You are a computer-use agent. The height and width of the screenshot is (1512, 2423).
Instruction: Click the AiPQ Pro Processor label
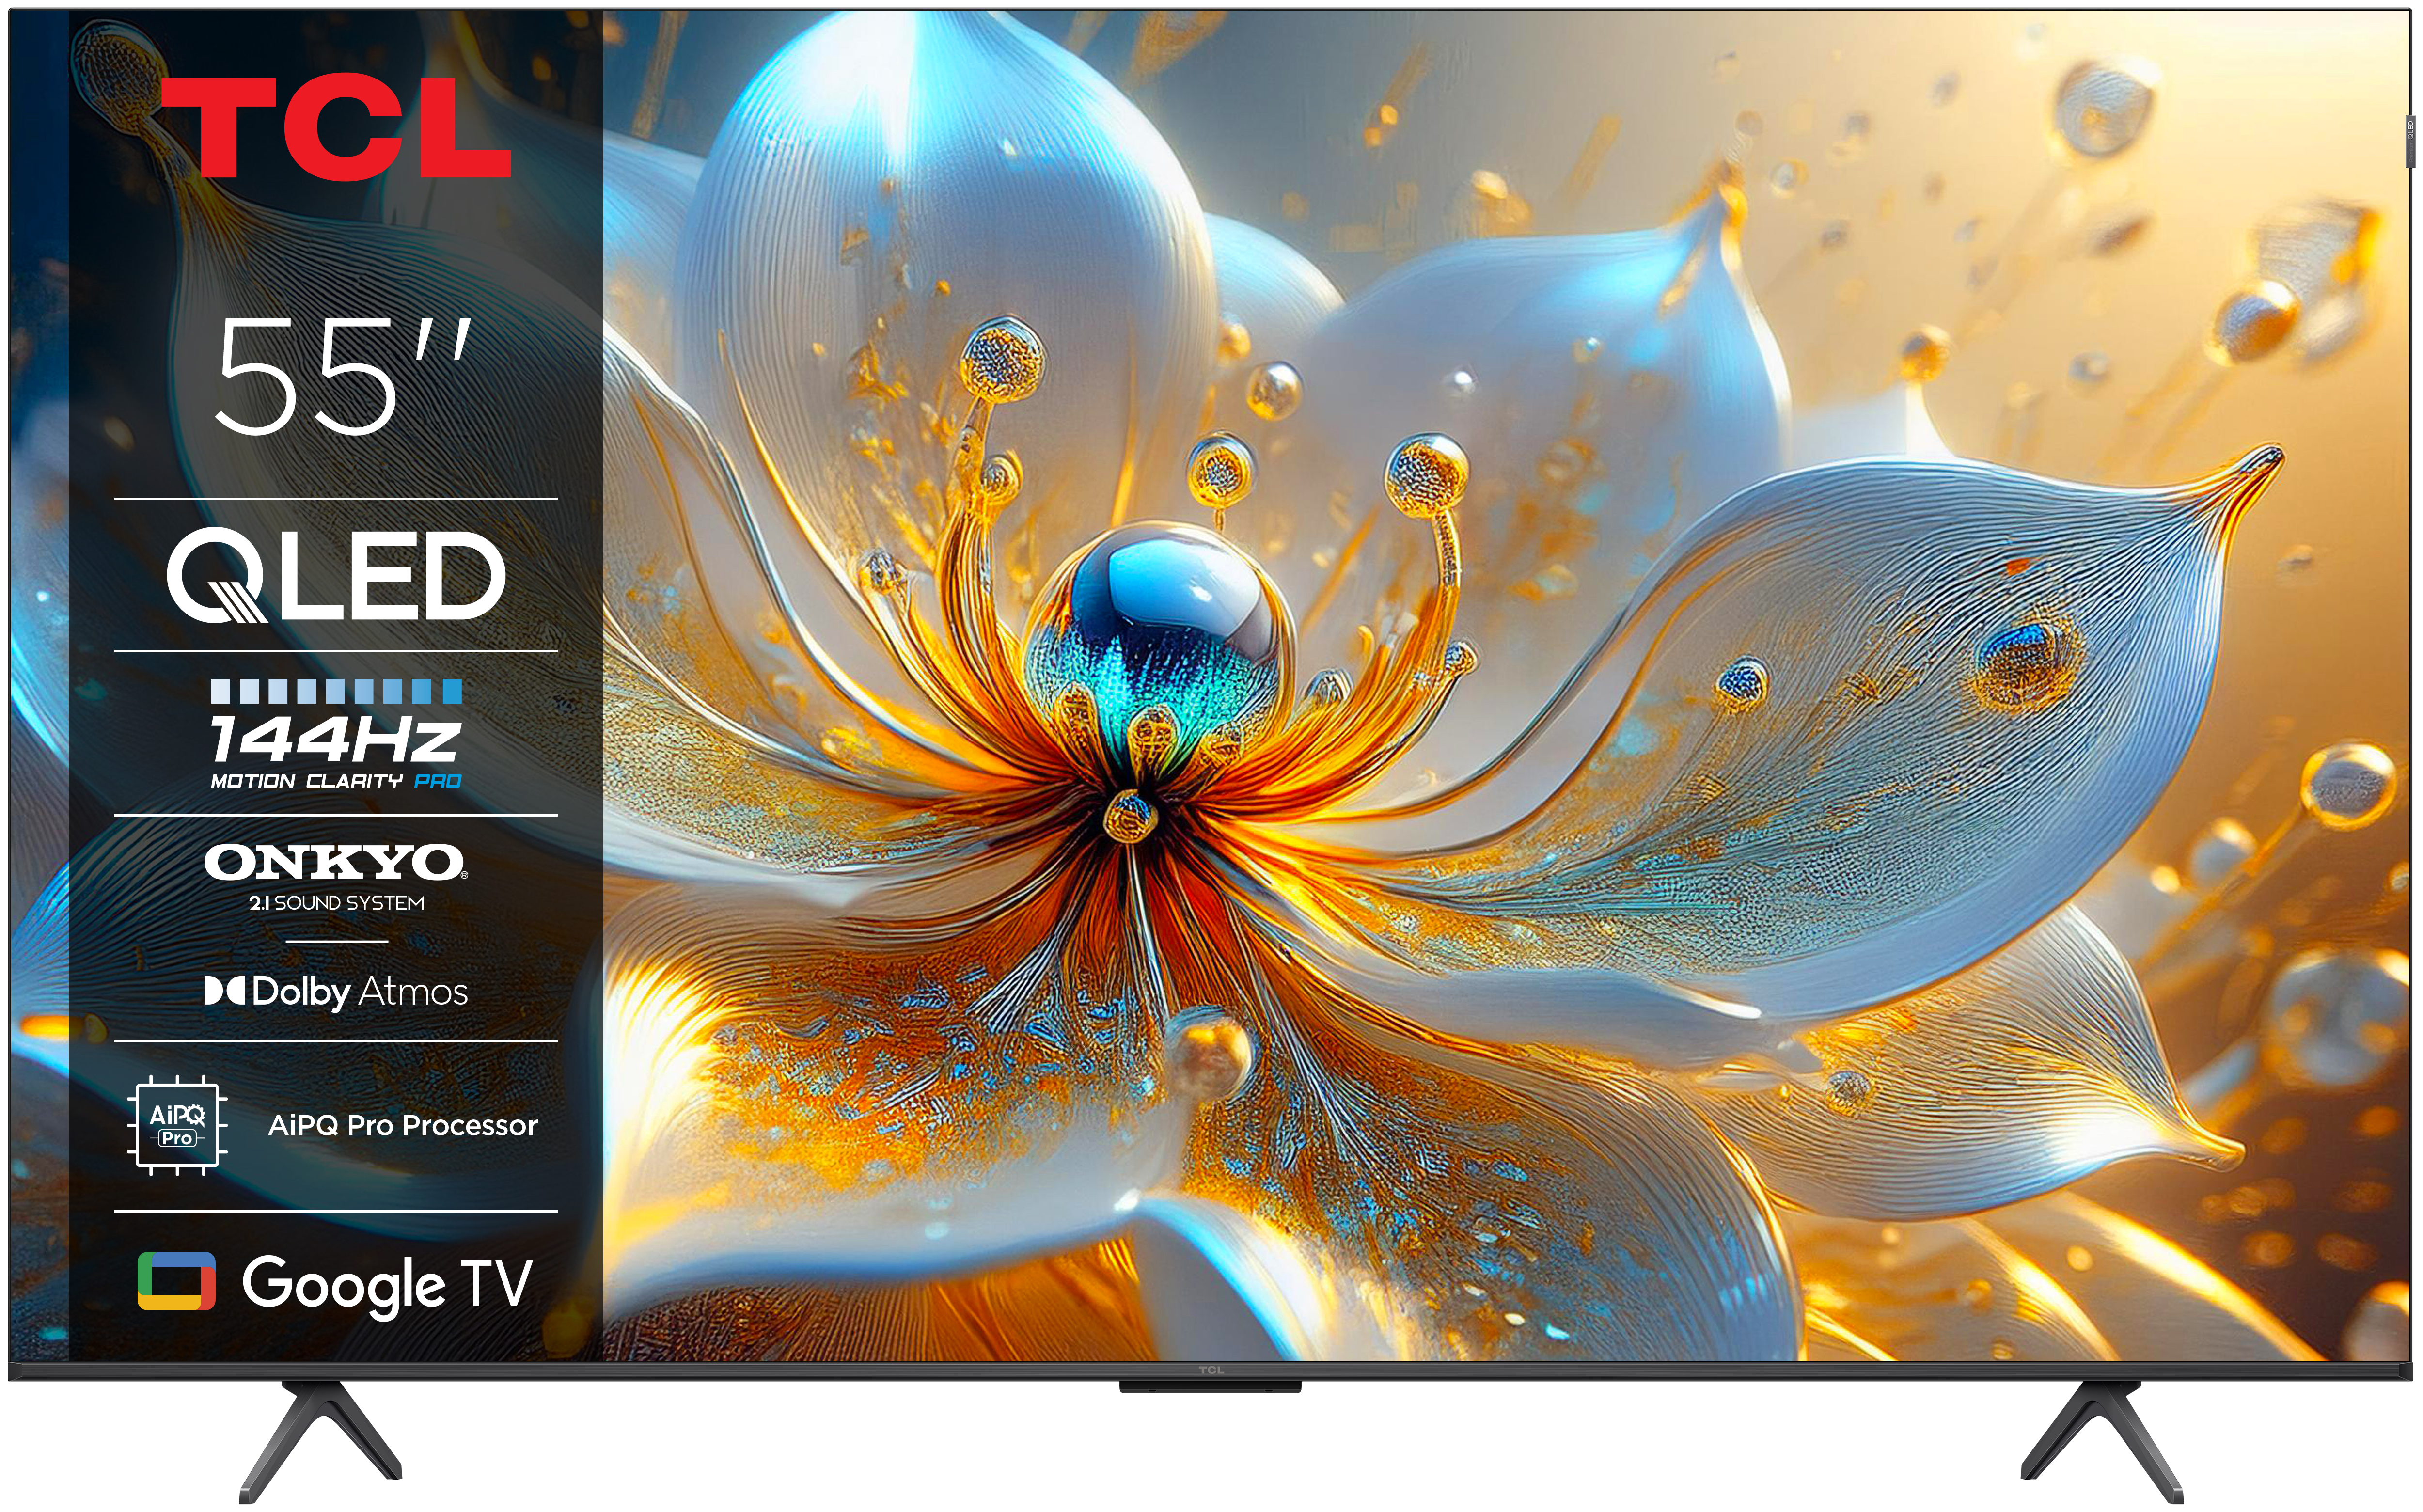pyautogui.click(x=403, y=1126)
